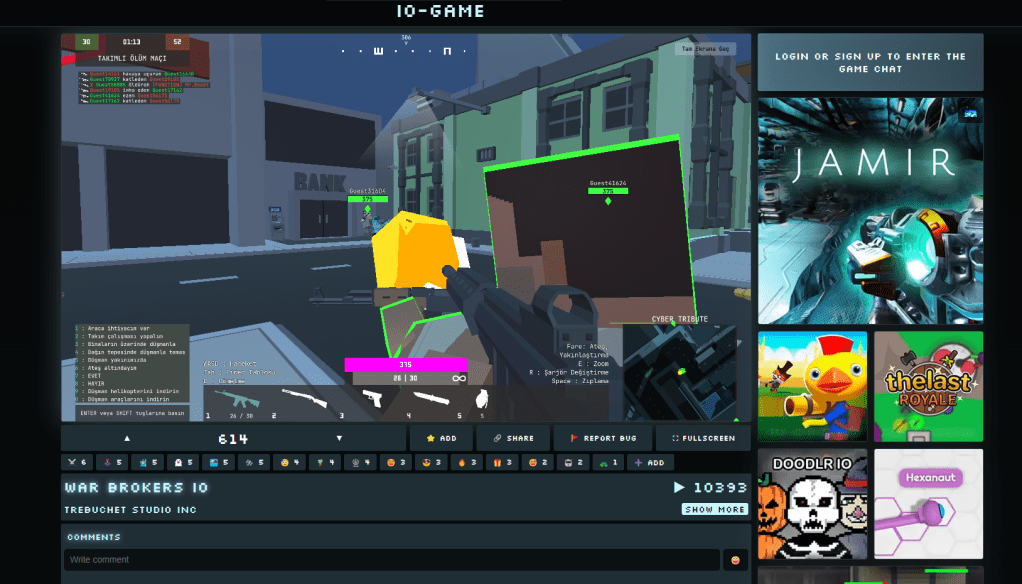Image resolution: width=1022 pixels, height=584 pixels.
Task: Add a new tag with plus Add
Action: coord(649,463)
